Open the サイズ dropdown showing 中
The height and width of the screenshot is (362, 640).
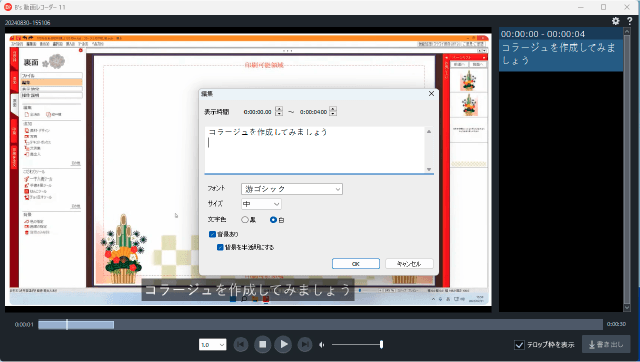click(261, 204)
